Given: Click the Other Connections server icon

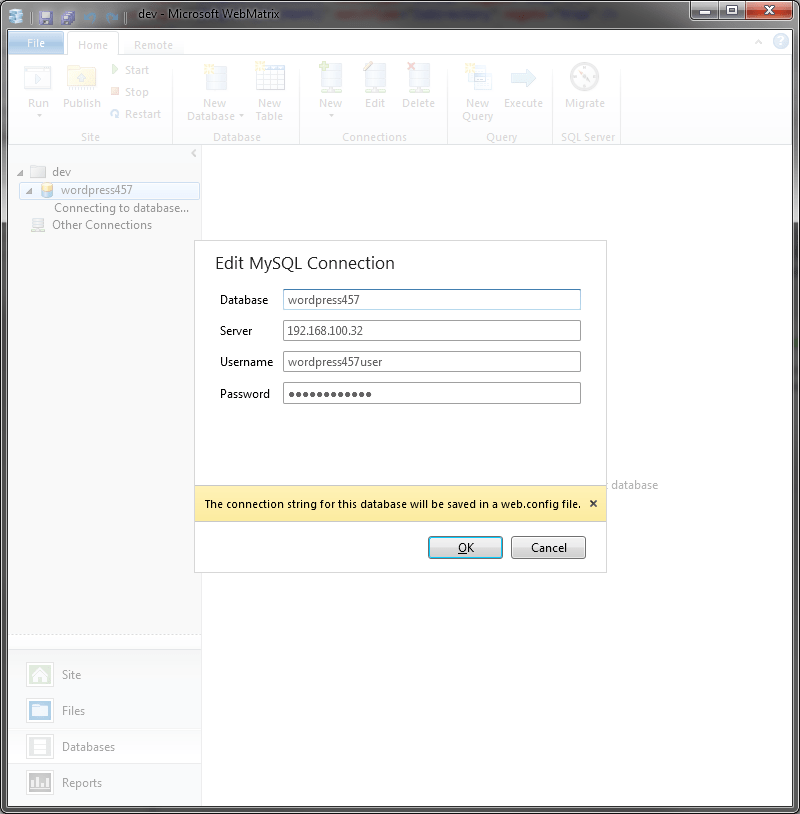Looking at the screenshot, I should coord(38,225).
